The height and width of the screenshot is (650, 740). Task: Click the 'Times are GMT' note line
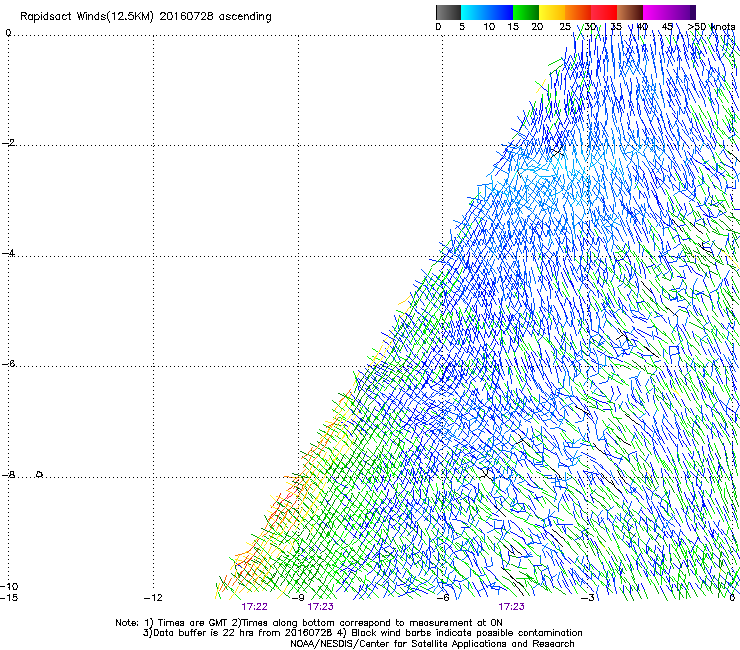(x=309, y=623)
